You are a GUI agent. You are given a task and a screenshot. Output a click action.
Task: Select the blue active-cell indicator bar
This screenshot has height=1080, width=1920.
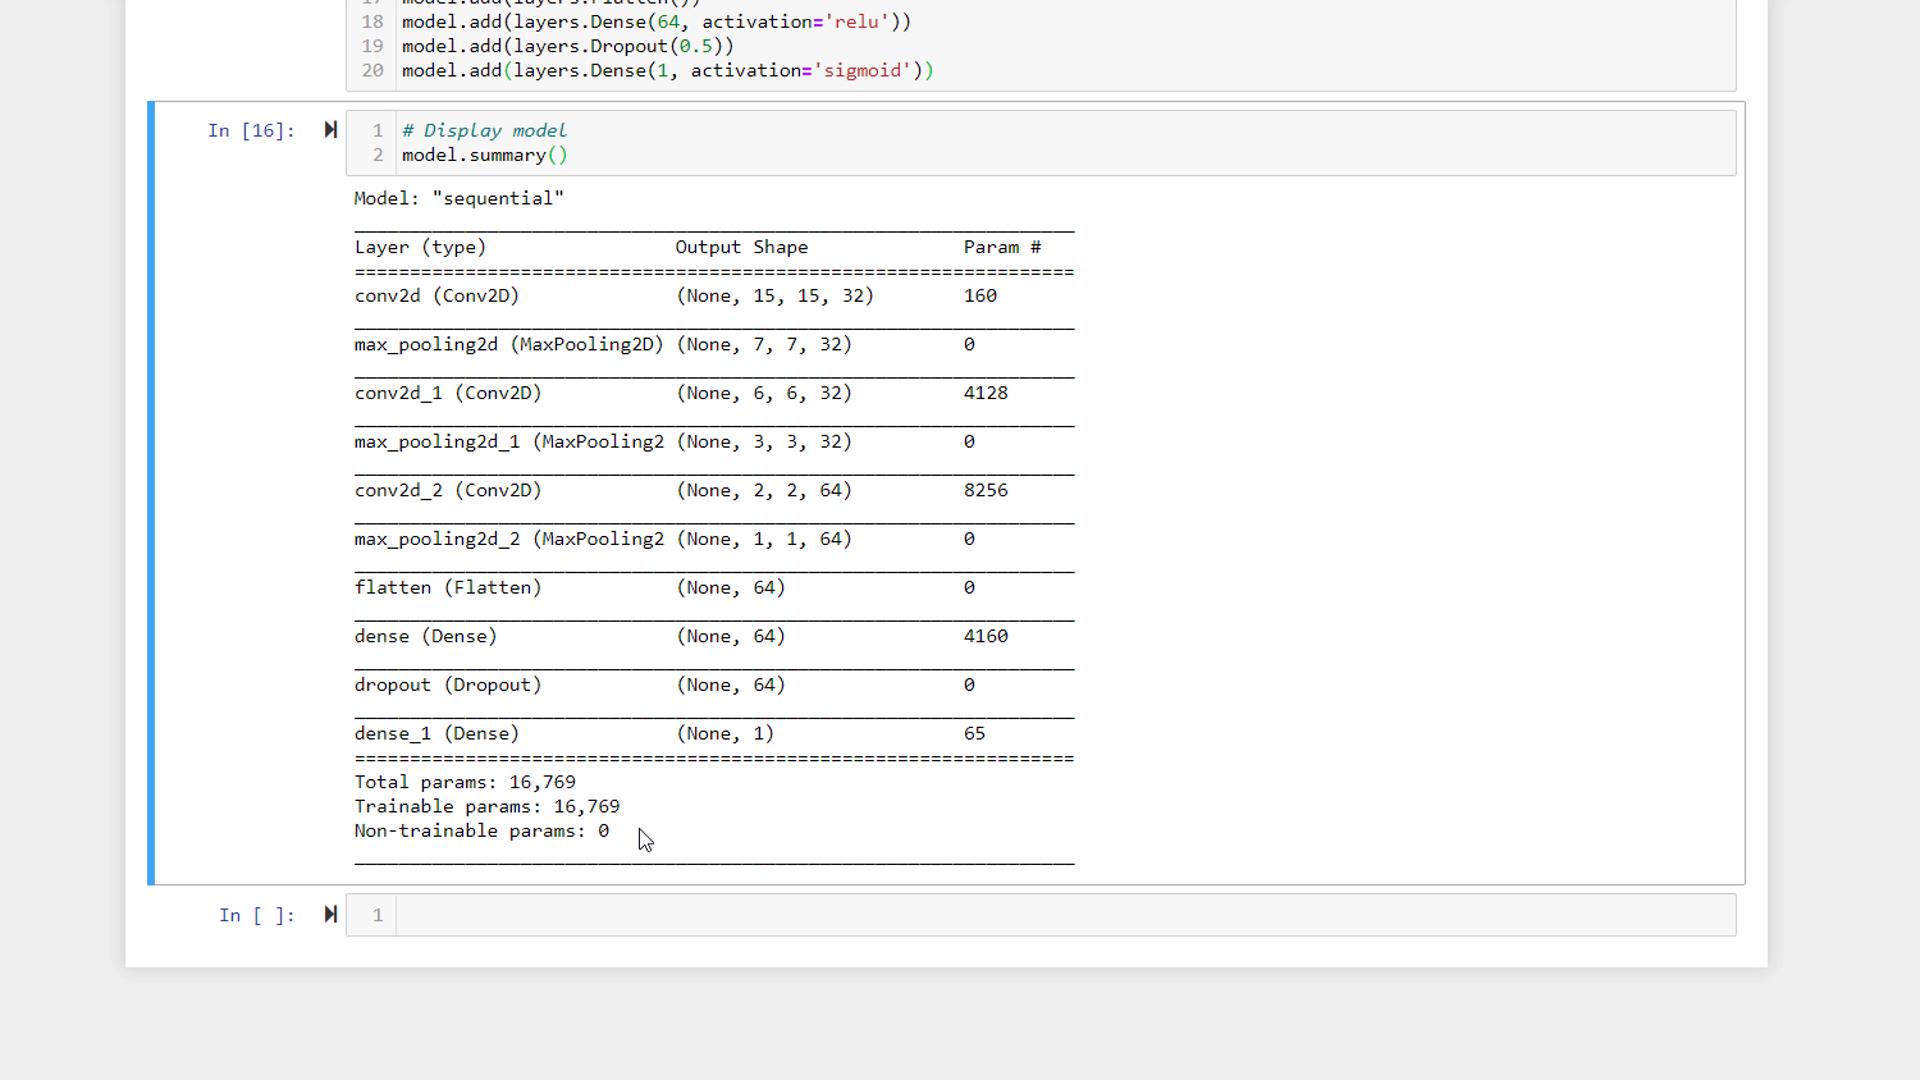pyautogui.click(x=150, y=490)
